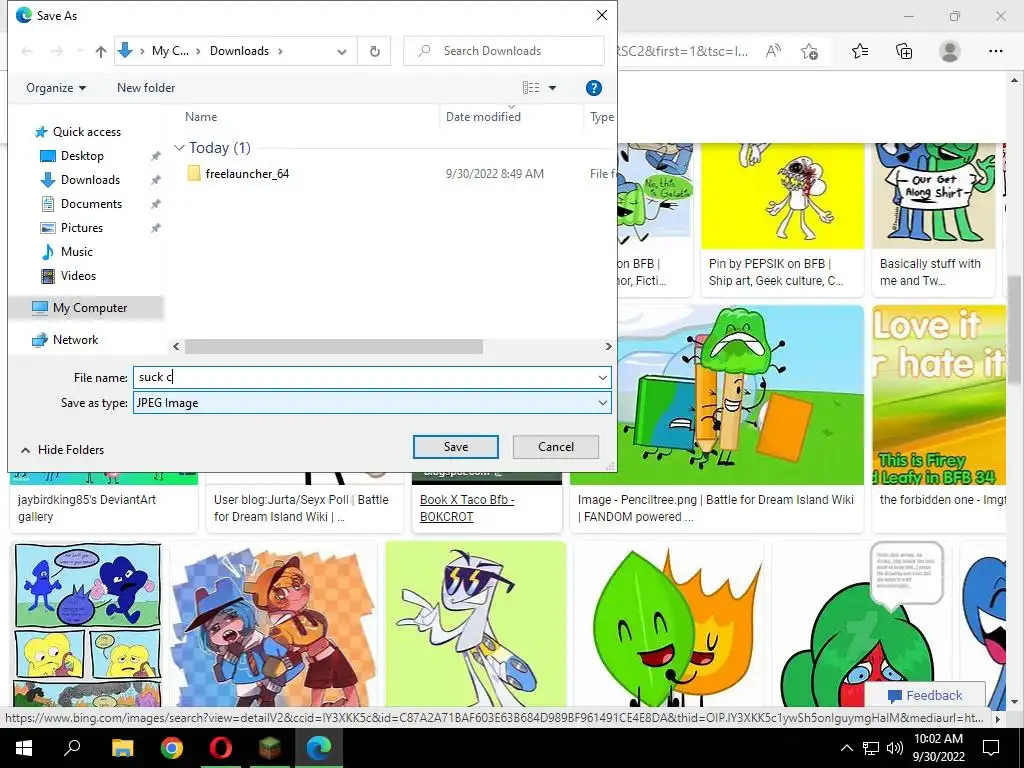This screenshot has height=768, width=1024.
Task: Open Our Get Along Shirt thumbnail
Action: (x=934, y=196)
